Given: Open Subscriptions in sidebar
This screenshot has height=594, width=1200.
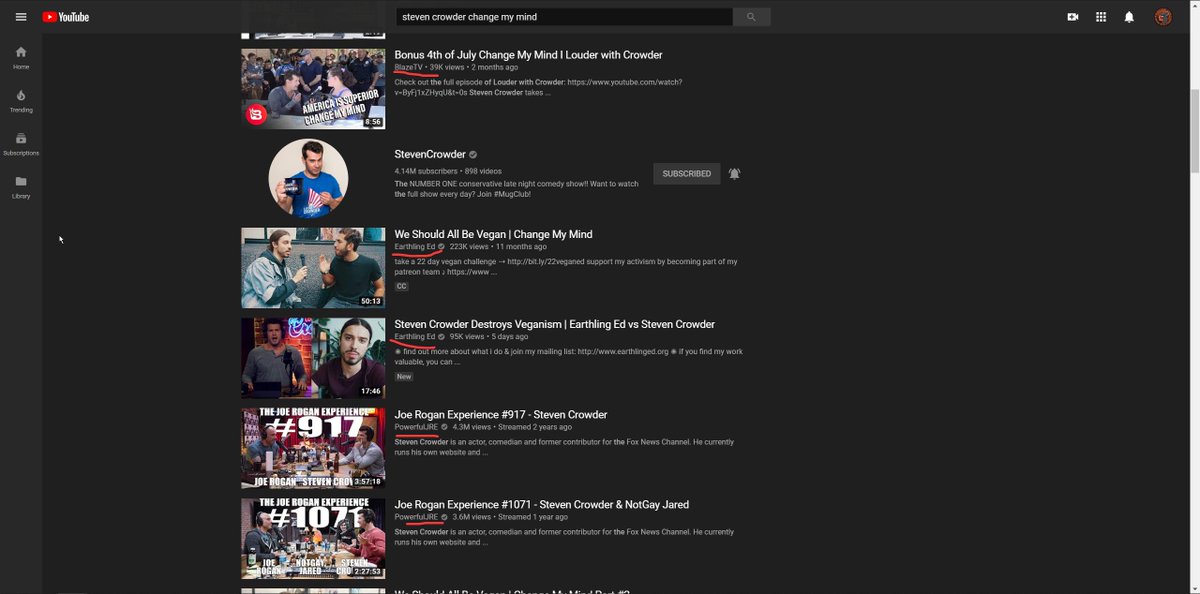Looking at the screenshot, I should [21, 144].
